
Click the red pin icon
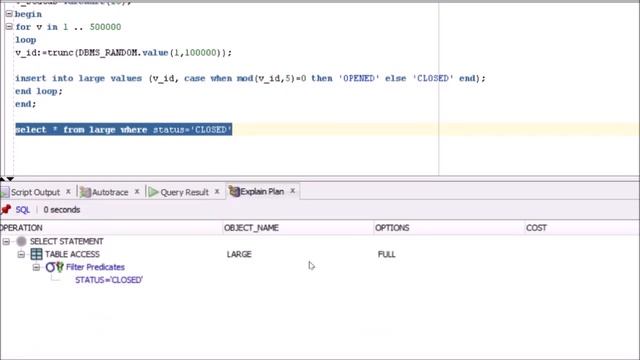6,209
